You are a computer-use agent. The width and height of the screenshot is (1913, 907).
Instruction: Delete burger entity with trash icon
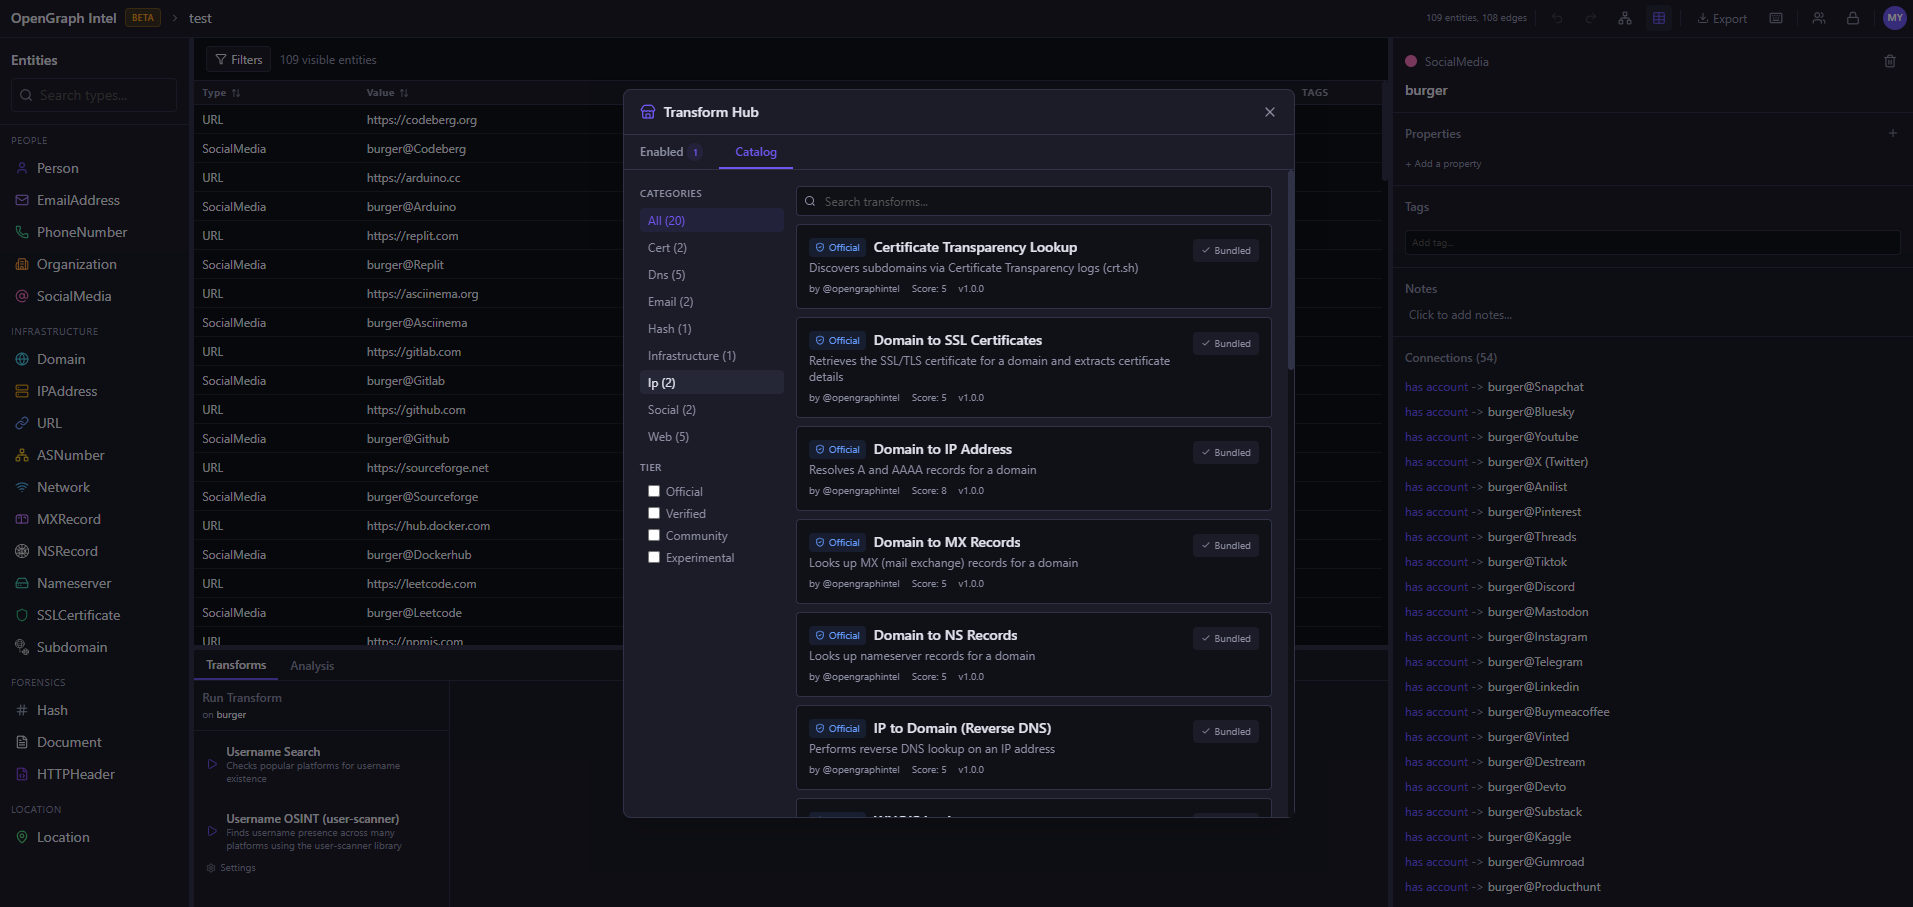click(x=1890, y=61)
